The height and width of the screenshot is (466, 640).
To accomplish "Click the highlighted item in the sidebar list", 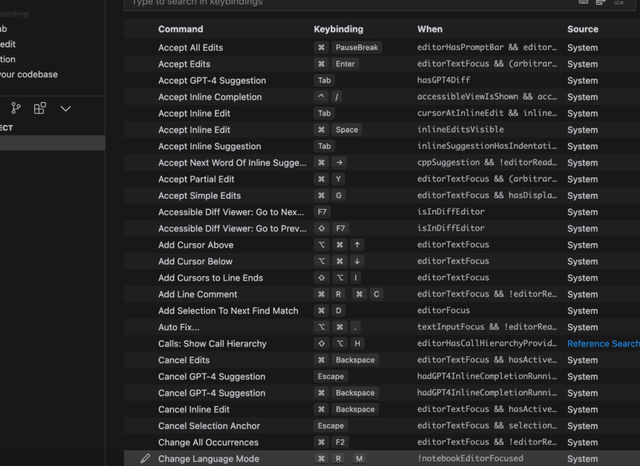I will pos(52,144).
